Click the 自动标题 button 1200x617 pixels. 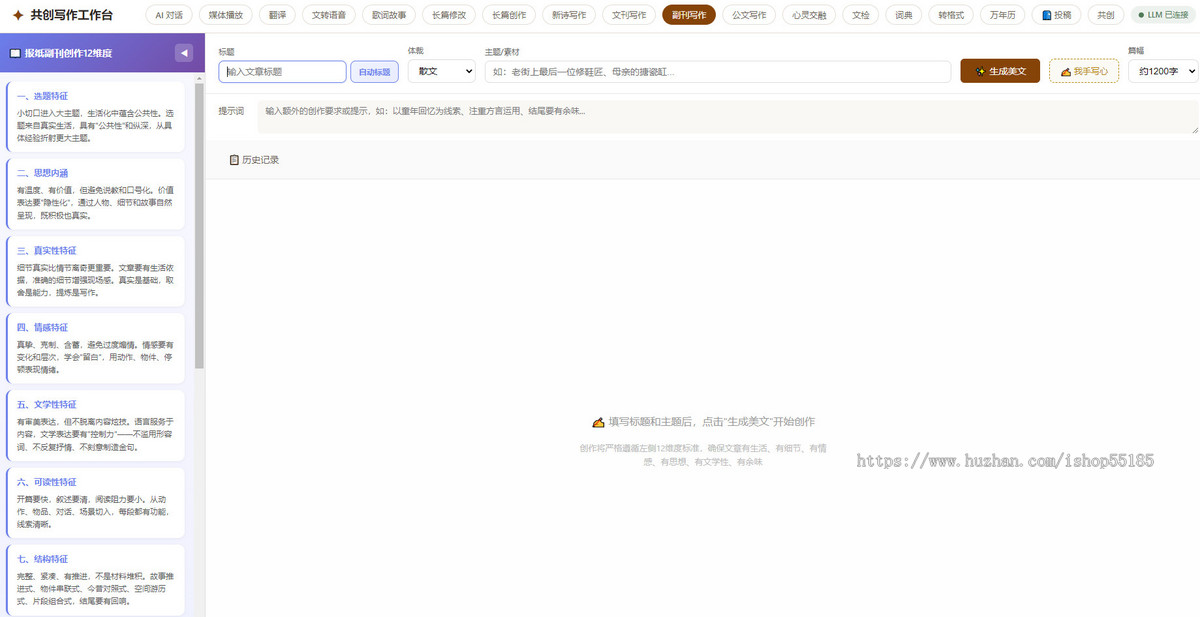(x=375, y=72)
